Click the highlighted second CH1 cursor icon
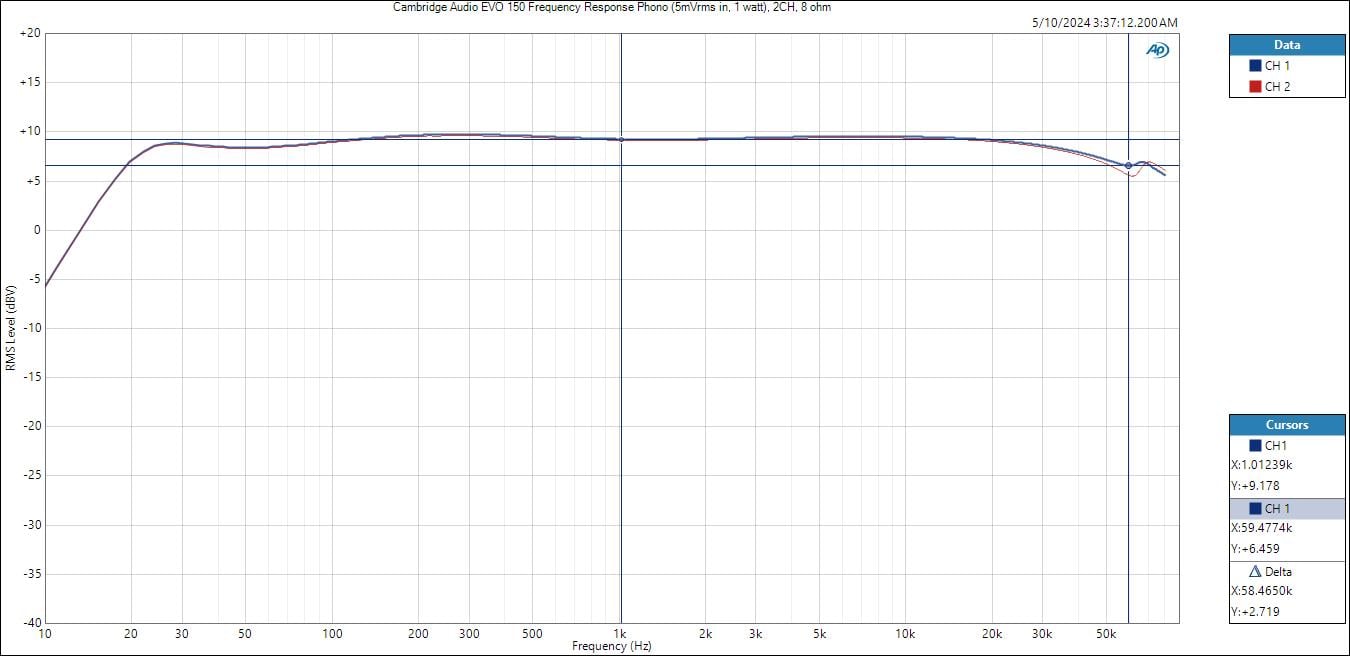The width and height of the screenshot is (1350, 656). 1255,509
